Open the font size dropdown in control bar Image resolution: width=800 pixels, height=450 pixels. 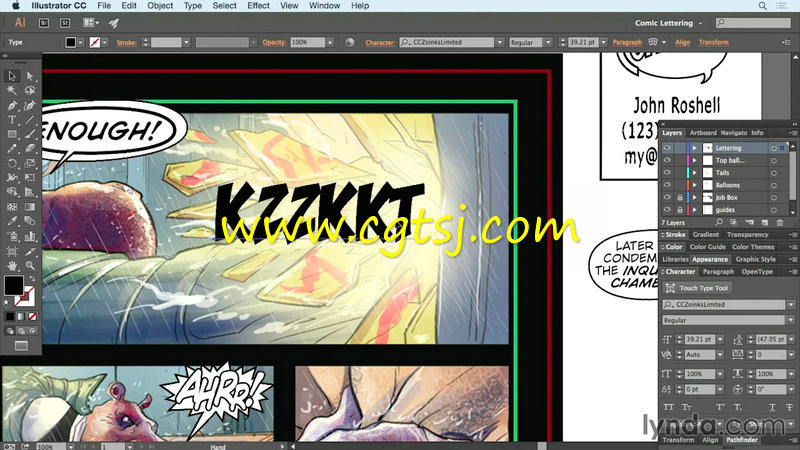(604, 42)
